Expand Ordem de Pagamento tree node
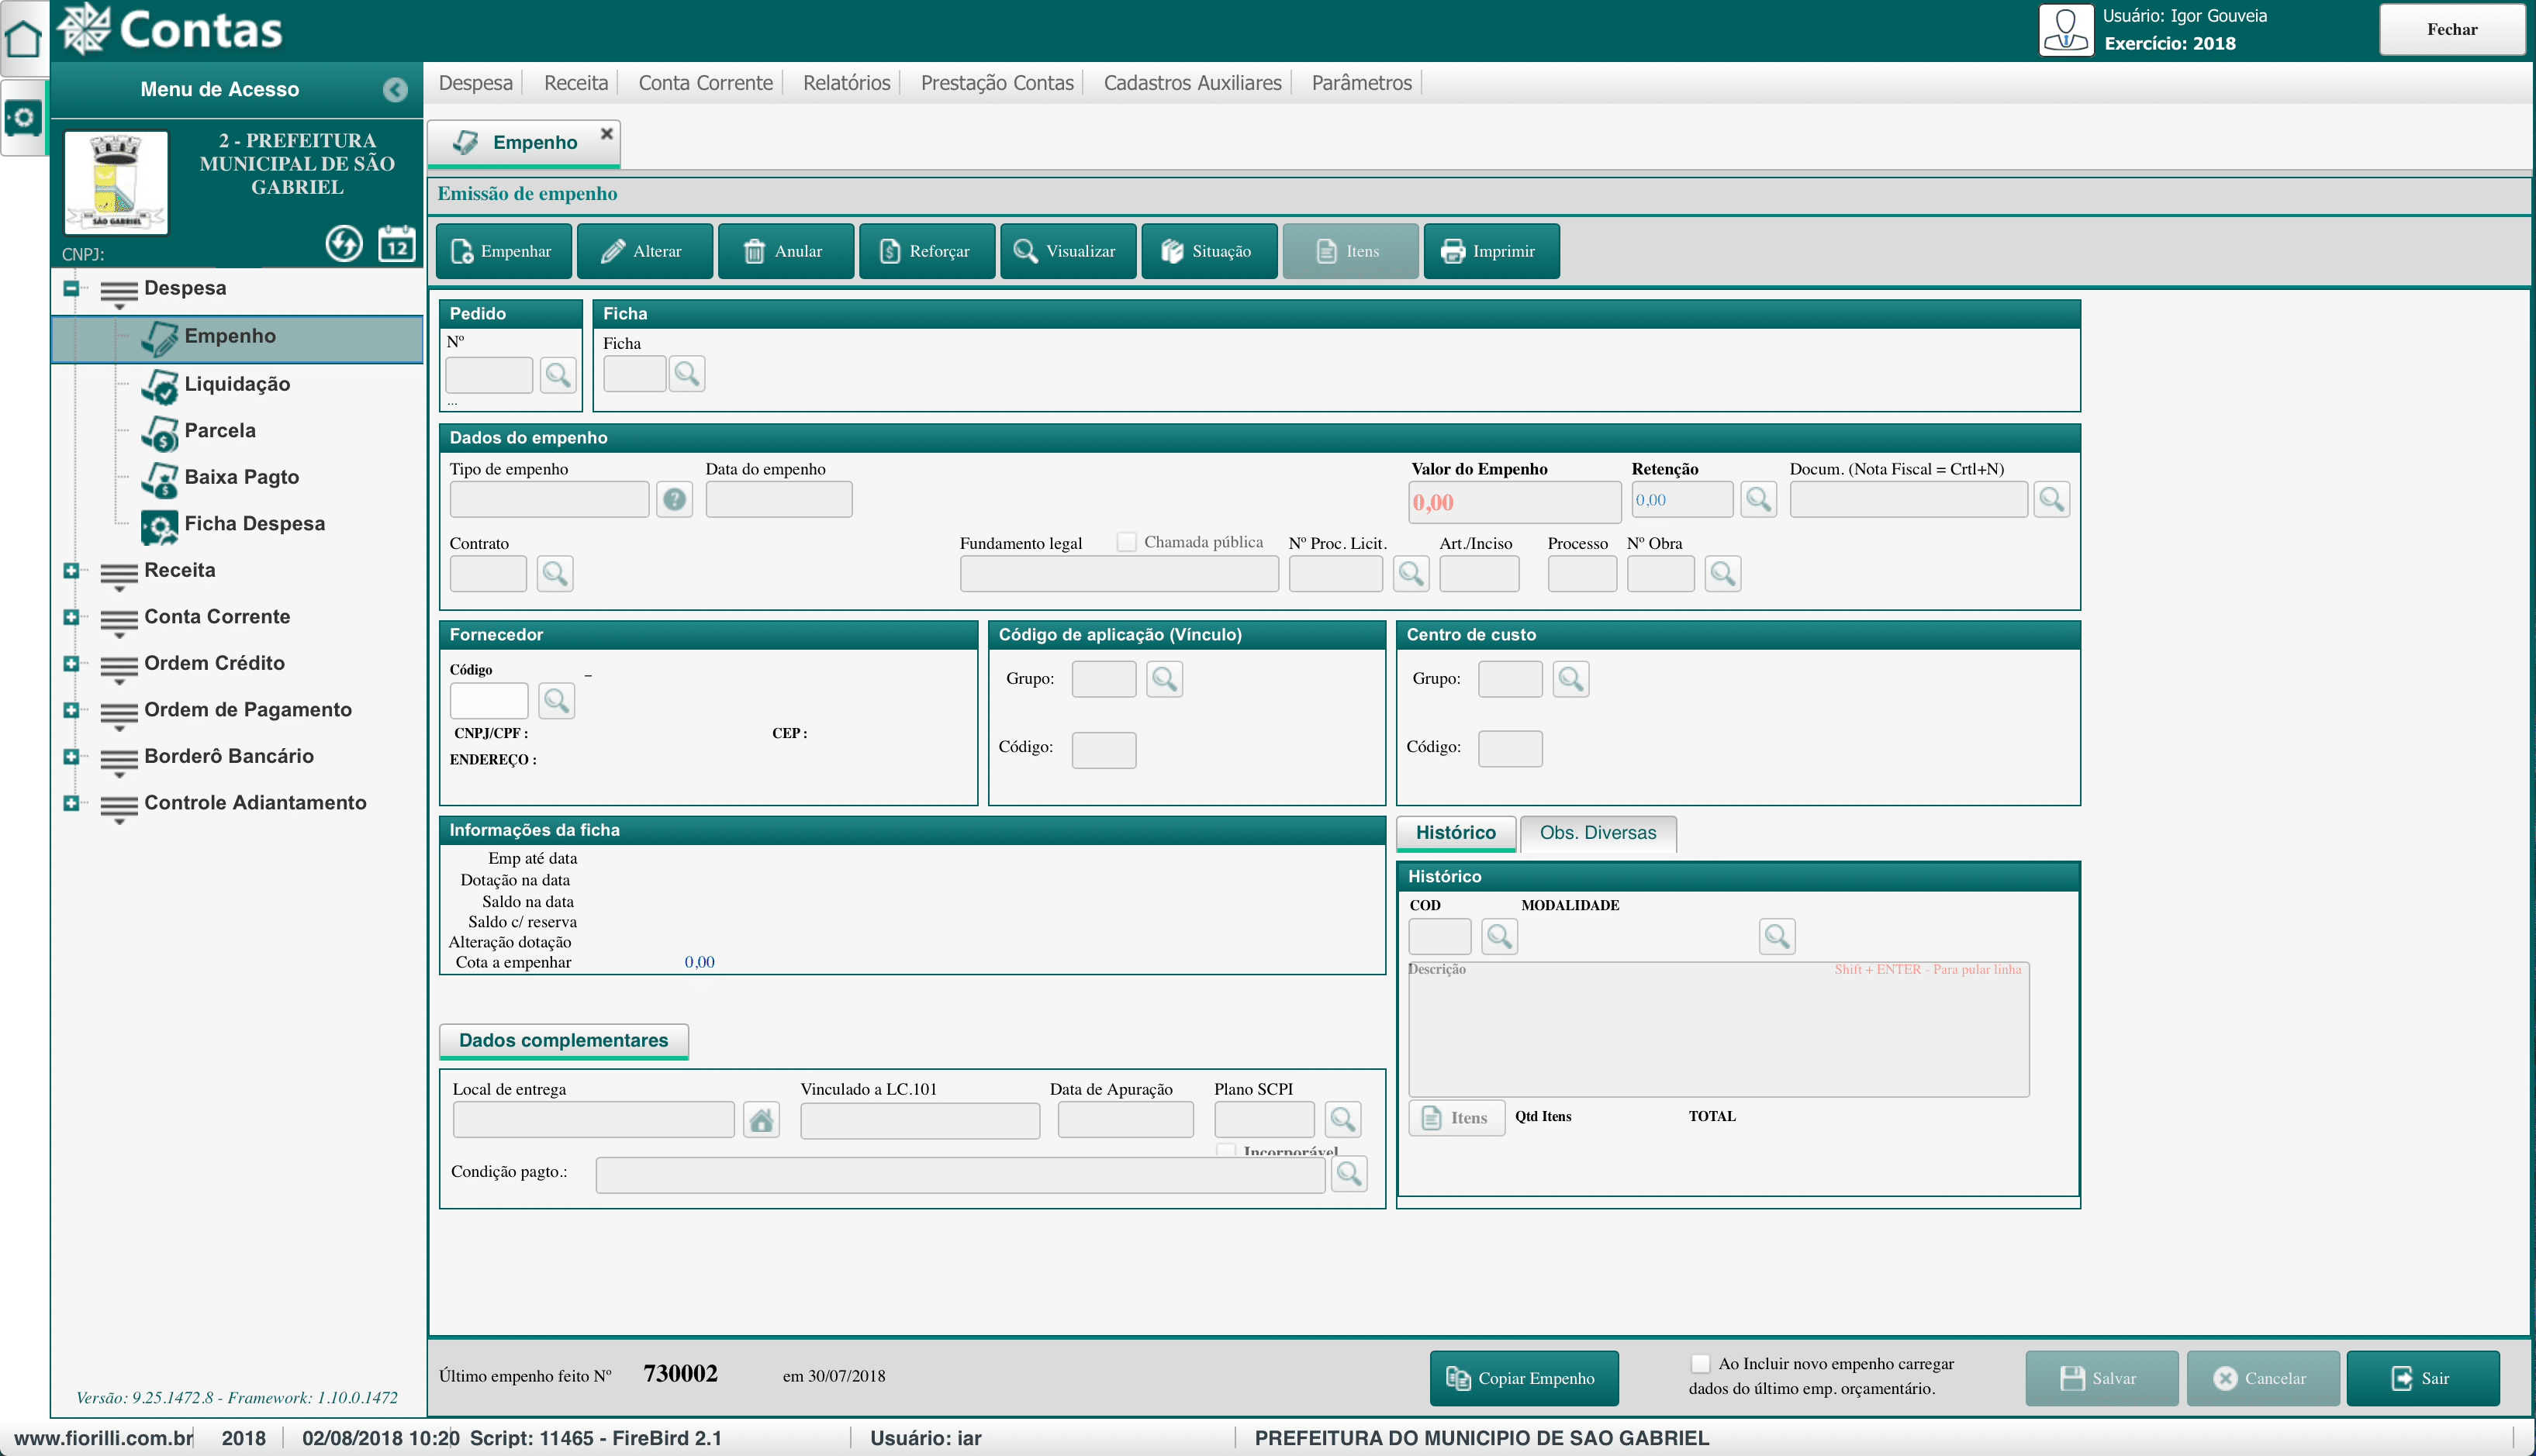Image resolution: width=2536 pixels, height=1456 pixels. [71, 710]
